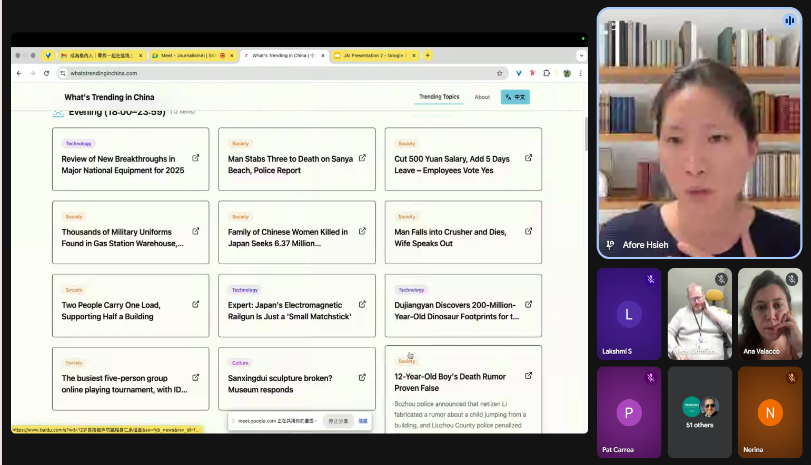Image resolution: width=811 pixels, height=465 pixels.
Task: Select Pat Carrea participant tile
Action: (629, 412)
